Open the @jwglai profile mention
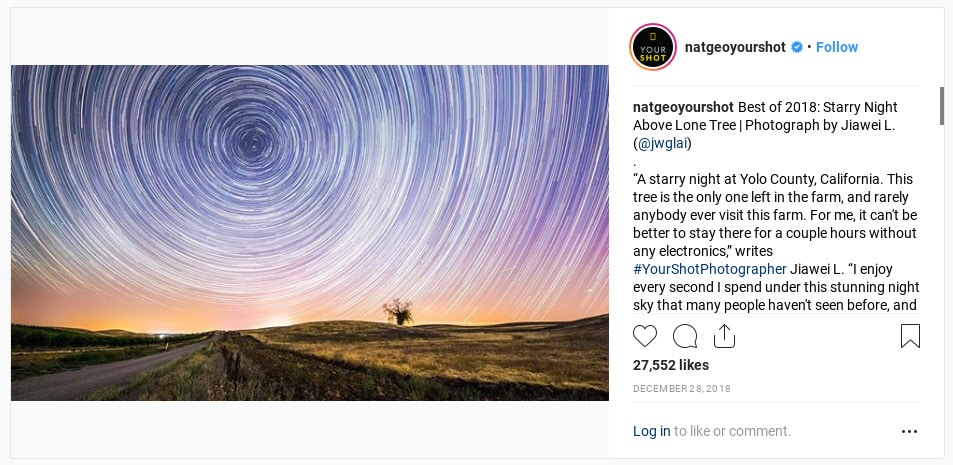 662,144
